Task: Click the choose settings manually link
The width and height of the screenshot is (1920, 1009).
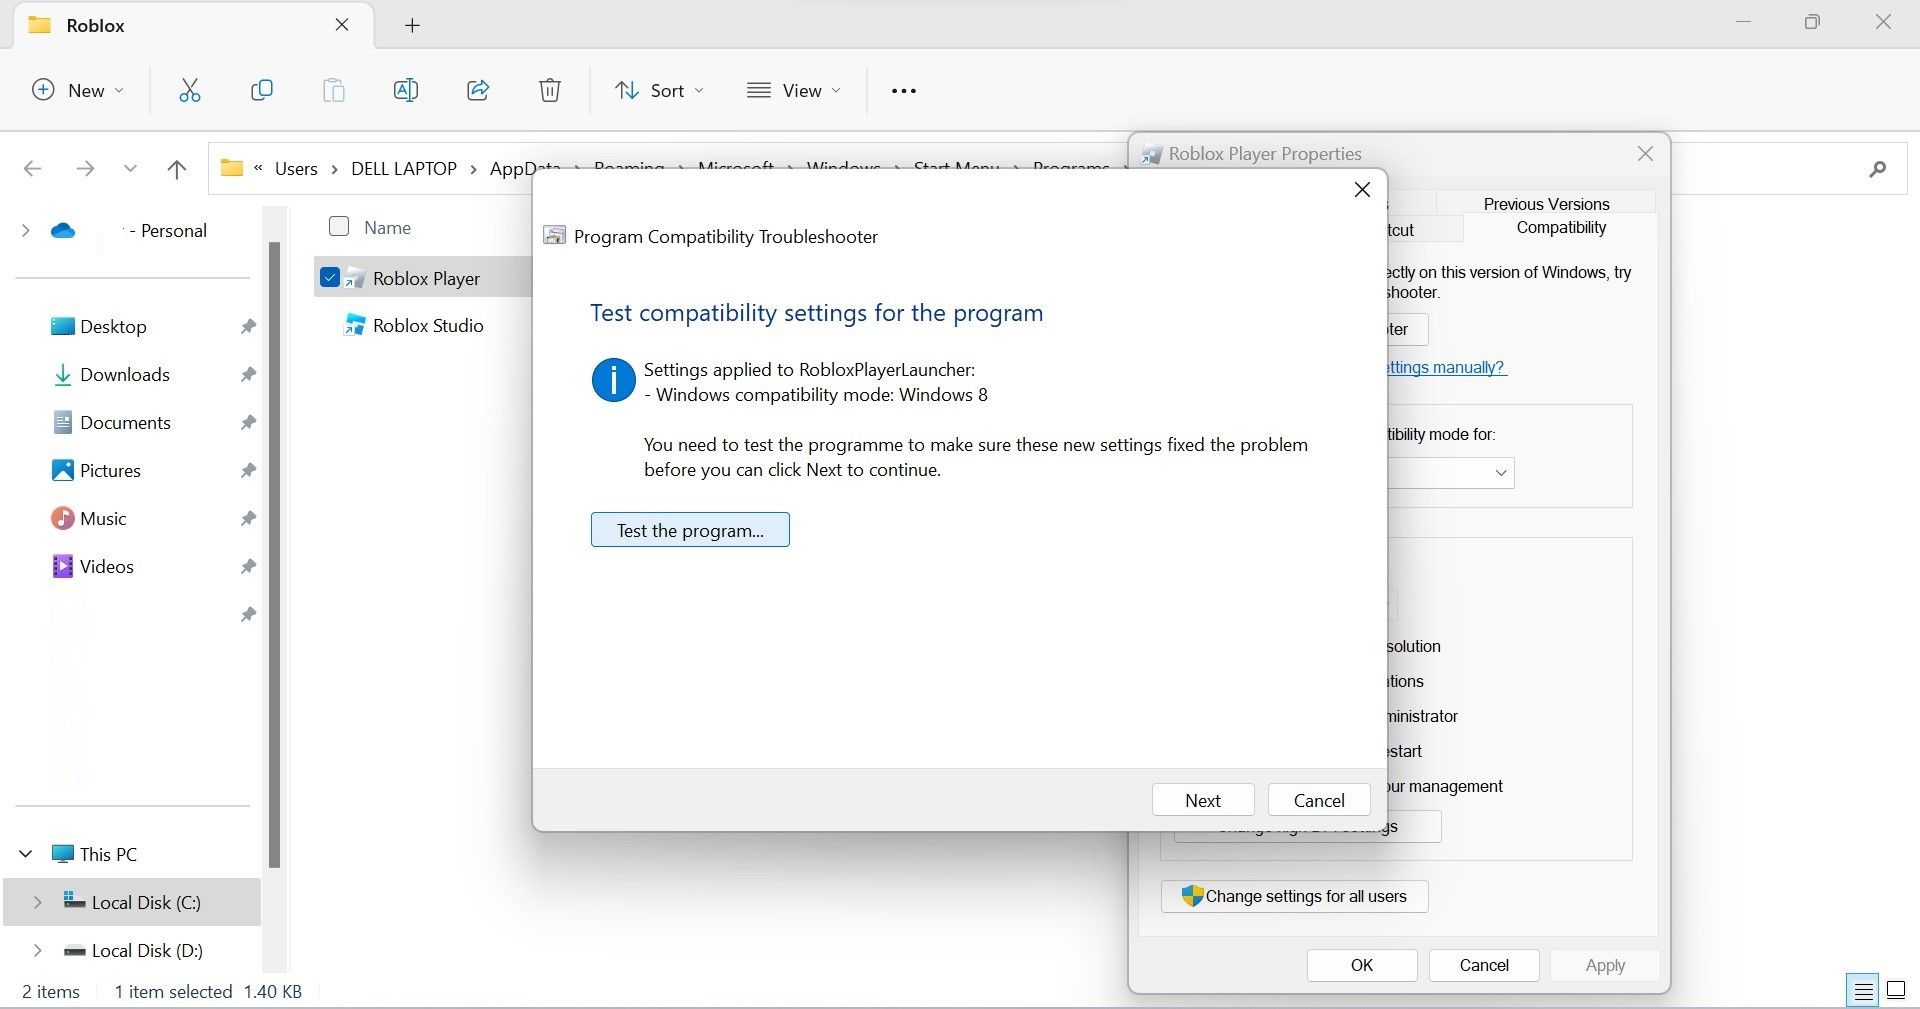Action: [1447, 367]
